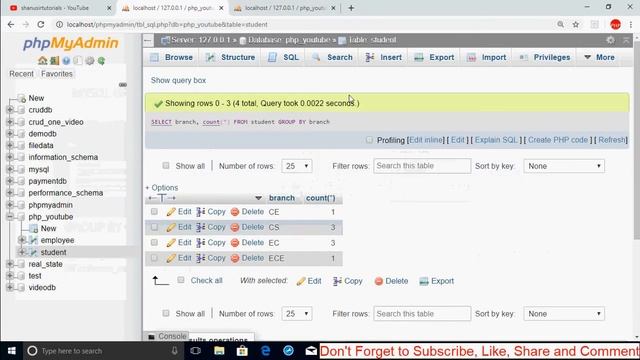This screenshot has height=360, width=640.
Task: Open the SQL tab
Action: tap(284, 58)
